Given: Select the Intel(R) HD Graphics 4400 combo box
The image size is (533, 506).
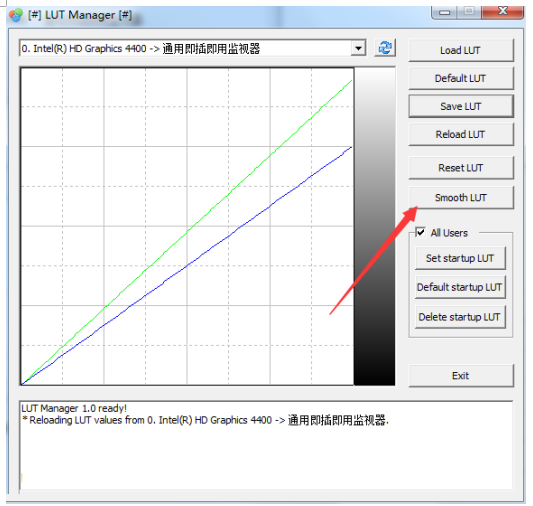Looking at the screenshot, I should [193, 48].
